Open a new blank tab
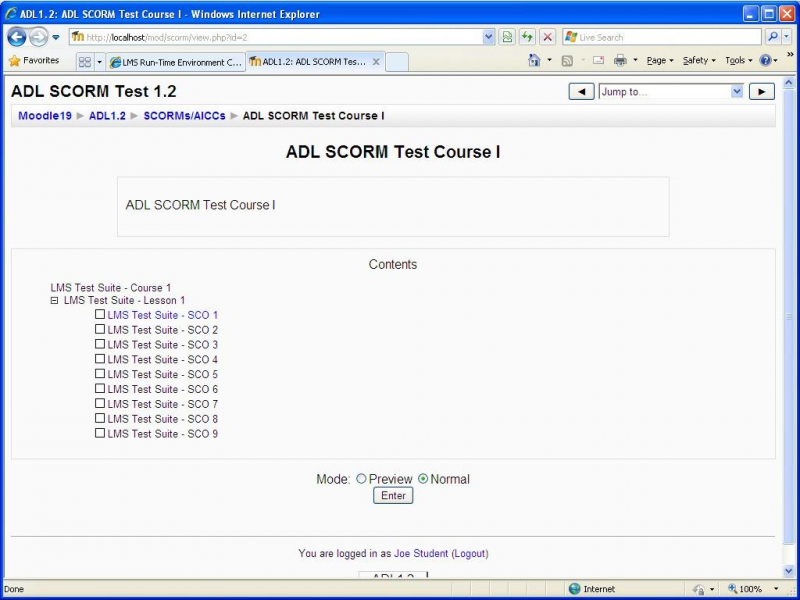This screenshot has width=800, height=600. pos(397,62)
